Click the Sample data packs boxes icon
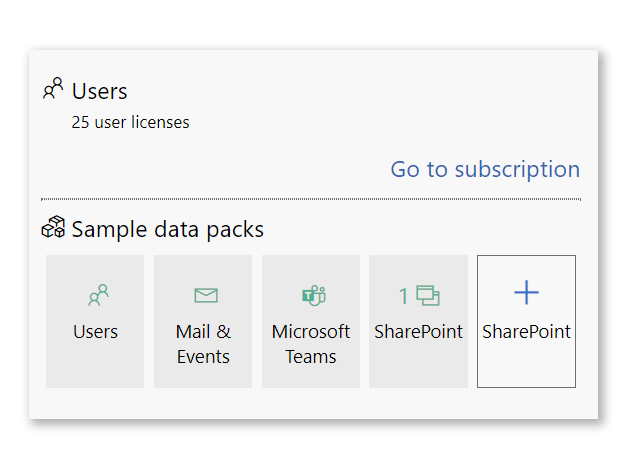Image resolution: width=630 pixels, height=472 pixels. click(53, 229)
